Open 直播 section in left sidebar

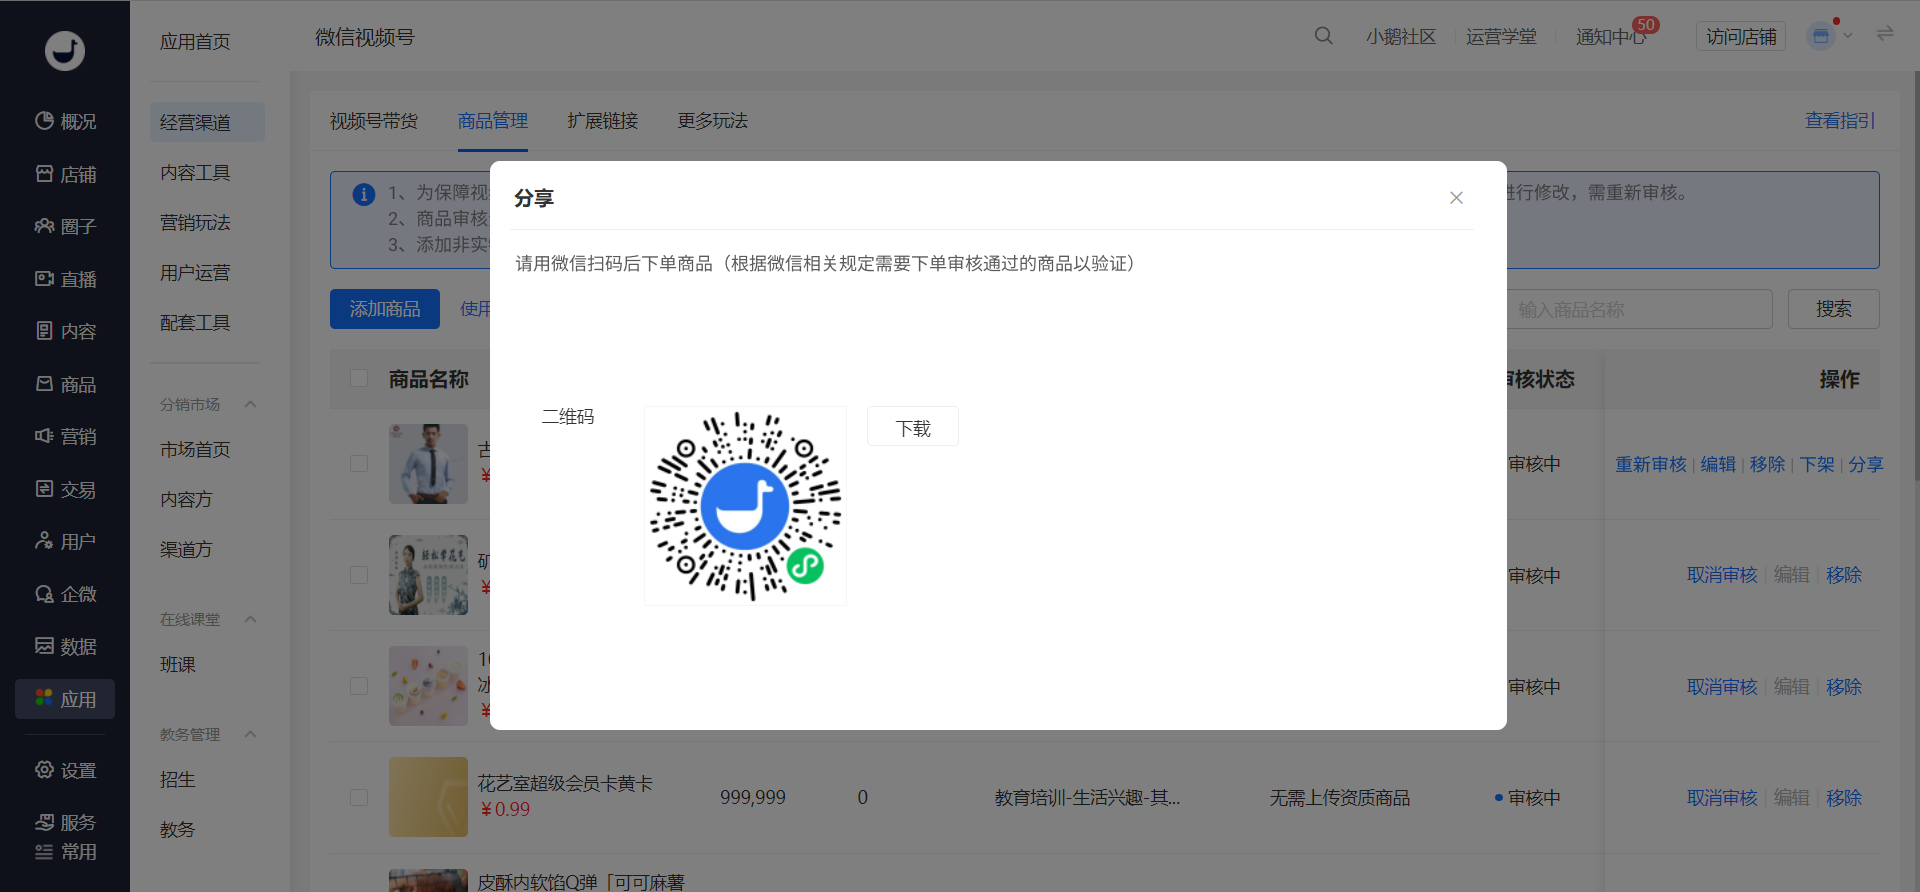65,279
